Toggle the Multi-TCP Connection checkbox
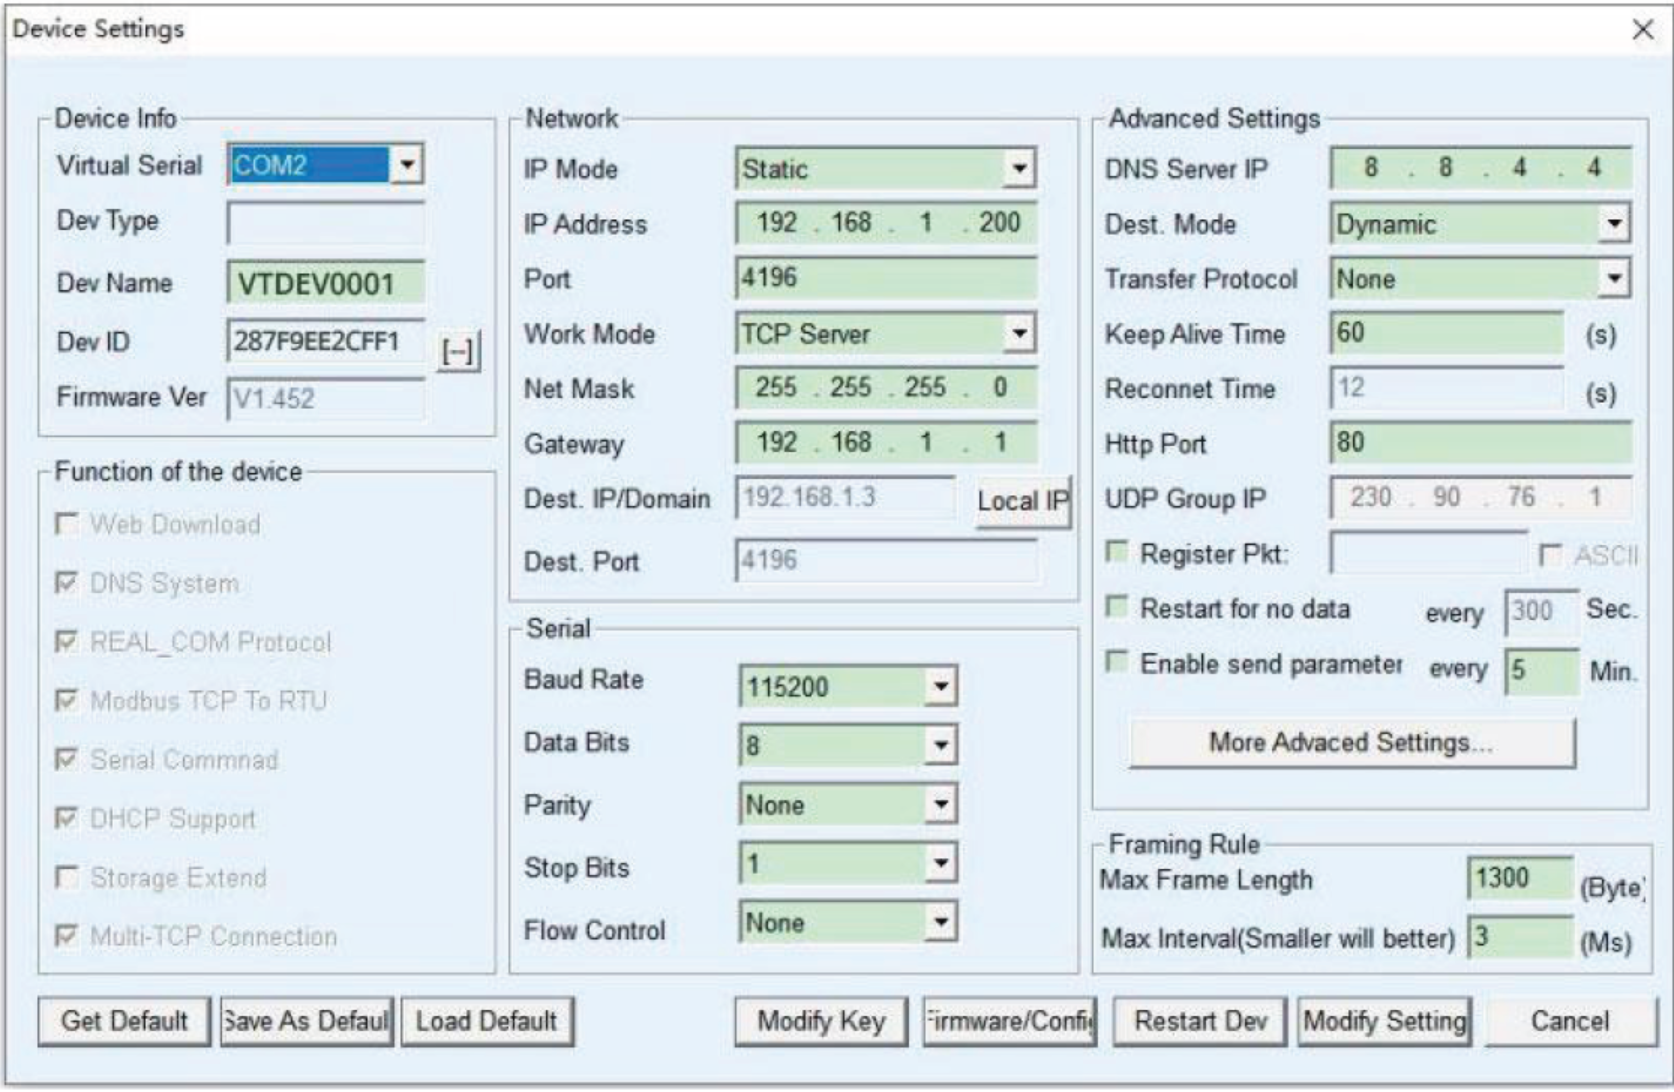 67,937
